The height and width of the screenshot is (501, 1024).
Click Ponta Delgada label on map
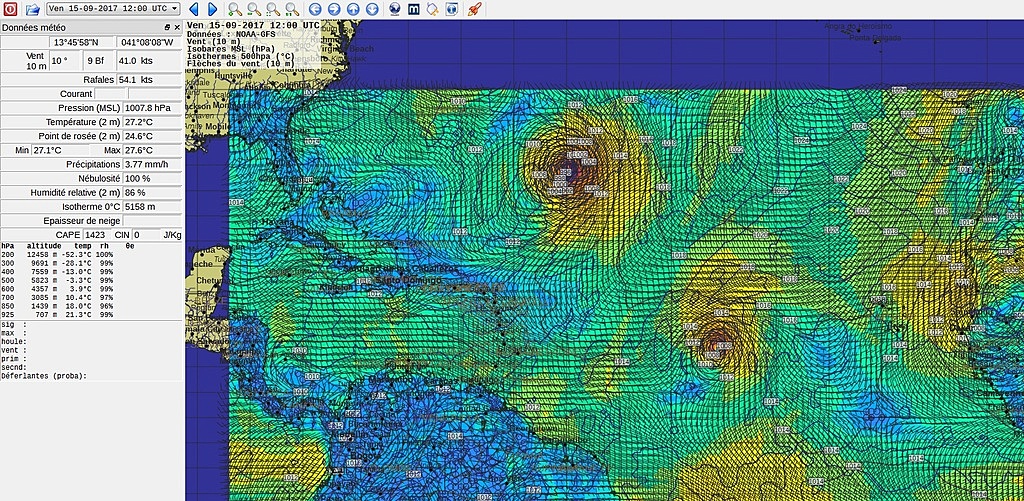tap(875, 38)
